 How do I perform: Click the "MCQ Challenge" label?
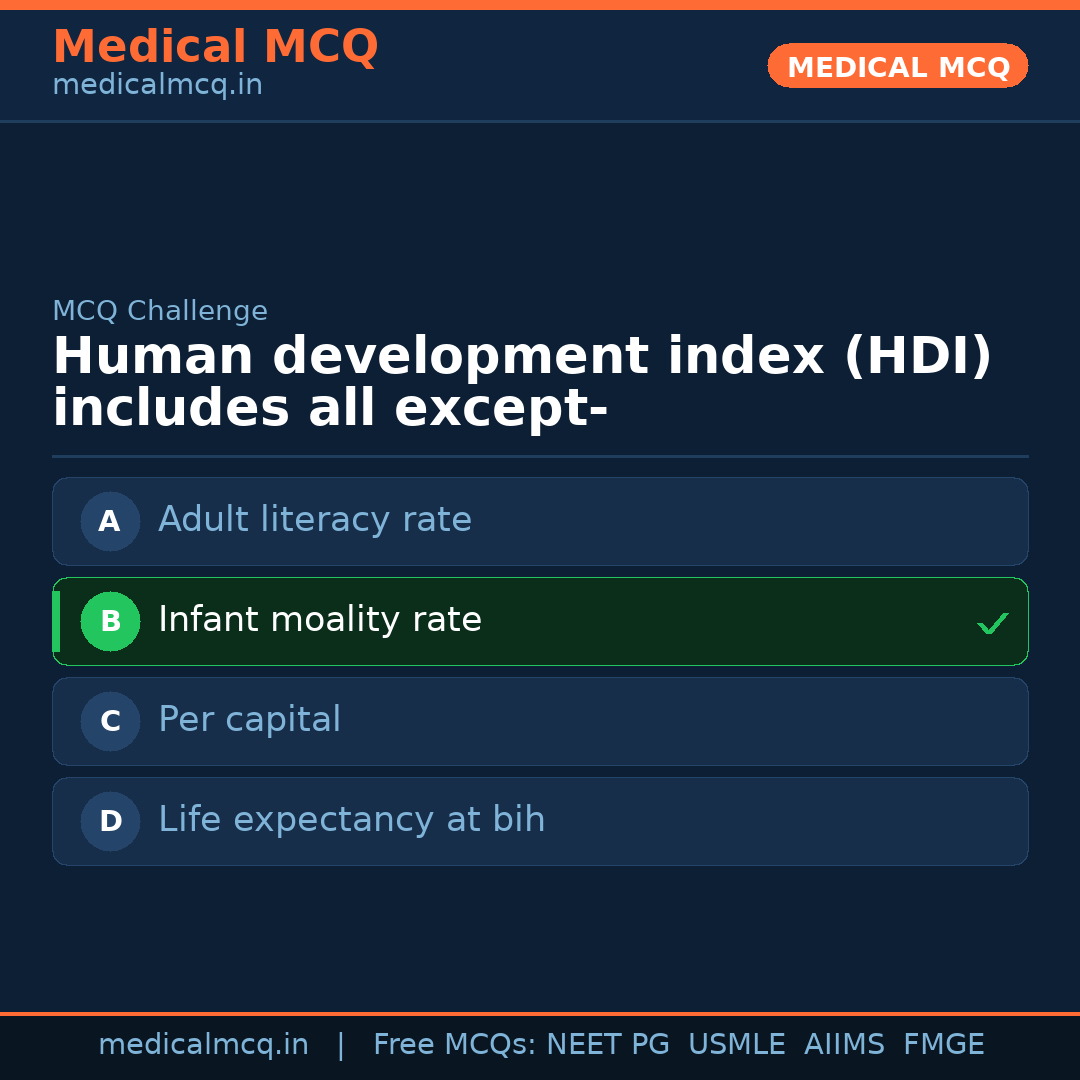click(x=160, y=311)
